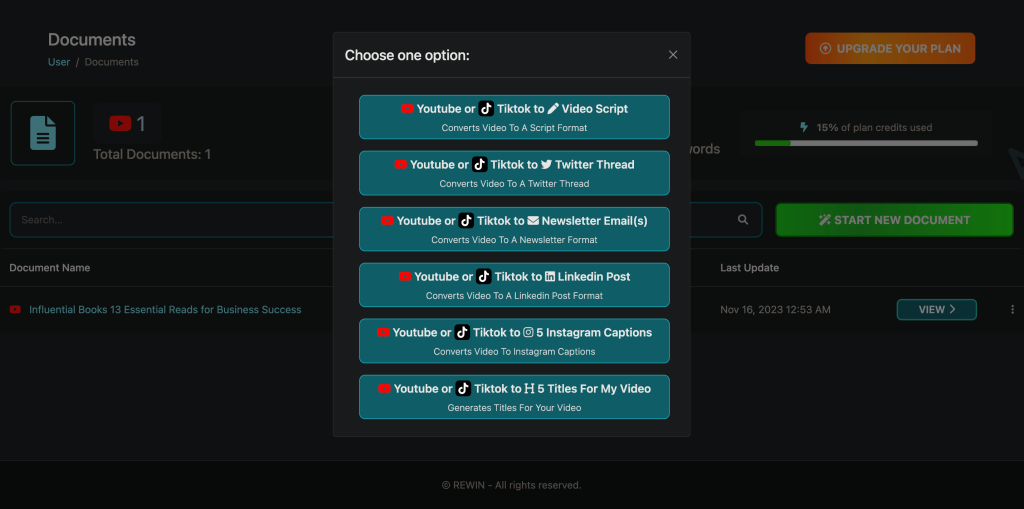Choose the Twitter Thread conversion option
This screenshot has width=1024, height=509.
(514, 173)
